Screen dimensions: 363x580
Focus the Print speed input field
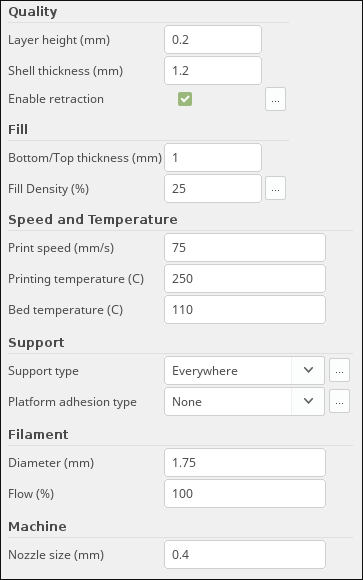click(x=245, y=247)
